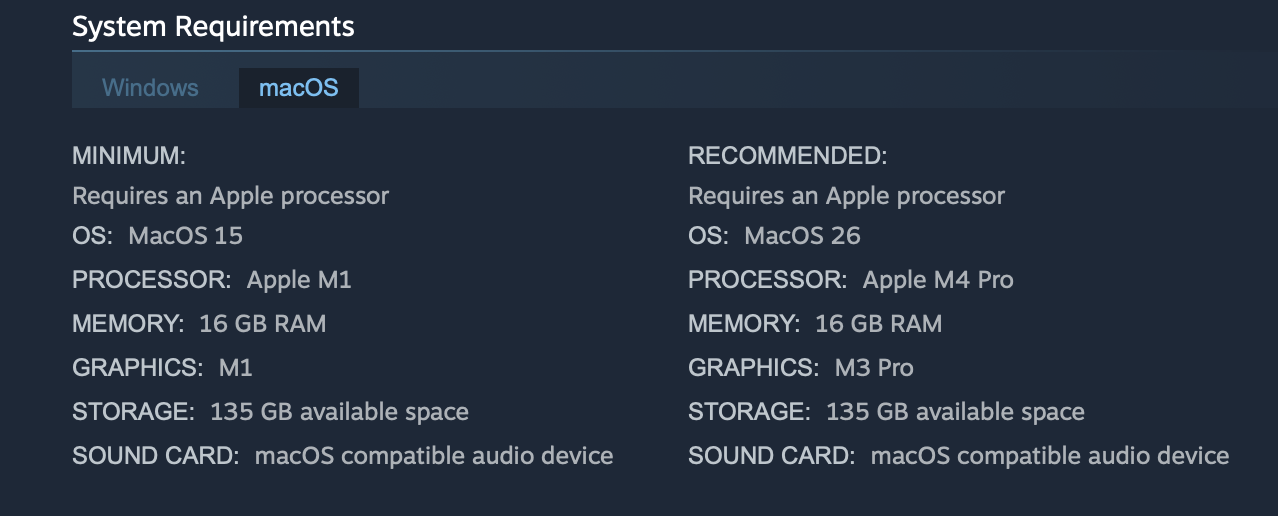Switch to the Windows requirements tab
This screenshot has width=1278, height=516.
pyautogui.click(x=150, y=88)
